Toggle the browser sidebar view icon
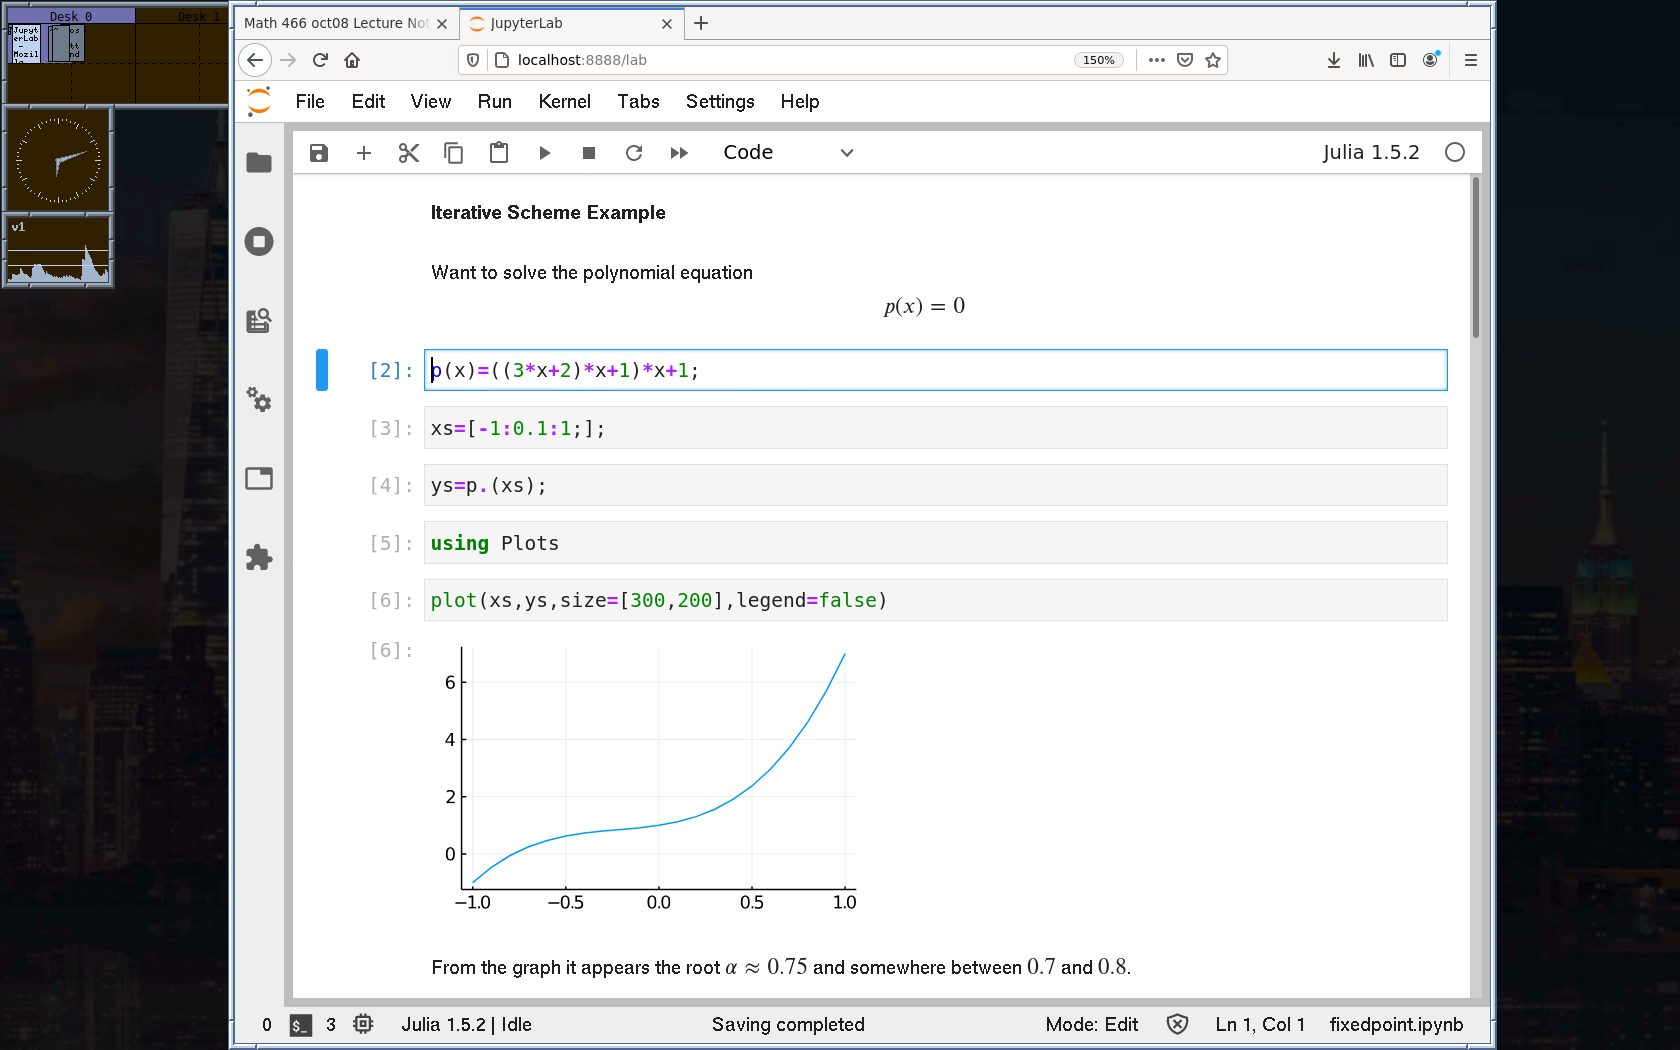The height and width of the screenshot is (1050, 1680). tap(1398, 60)
